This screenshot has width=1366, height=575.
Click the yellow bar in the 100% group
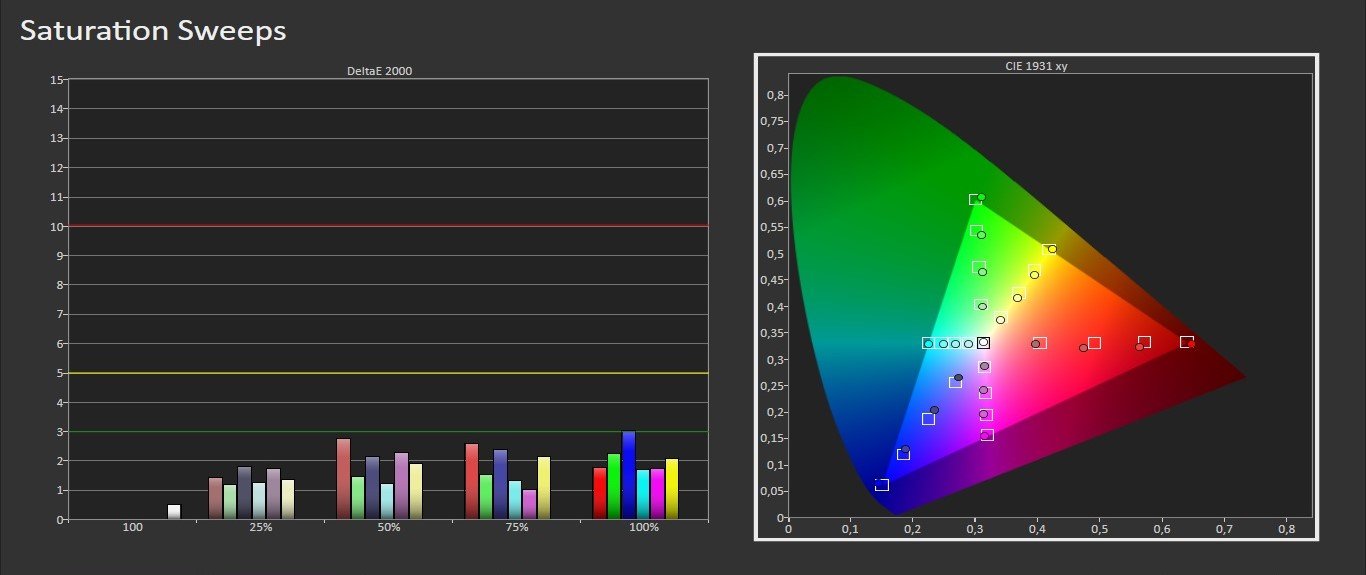pyautogui.click(x=672, y=489)
